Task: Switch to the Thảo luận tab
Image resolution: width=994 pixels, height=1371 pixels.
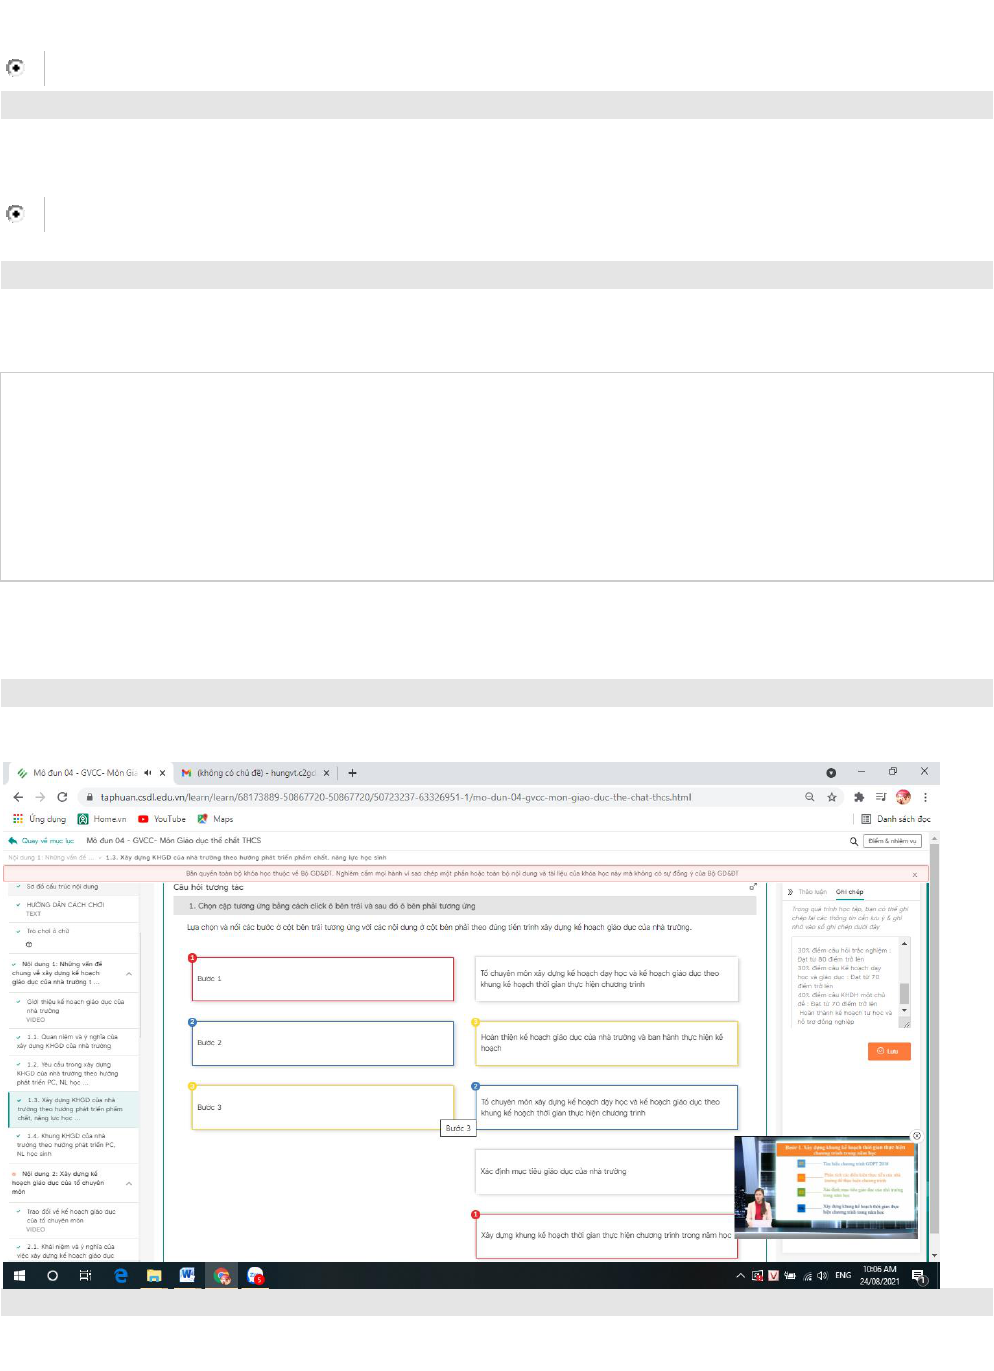Action: pyautogui.click(x=812, y=891)
